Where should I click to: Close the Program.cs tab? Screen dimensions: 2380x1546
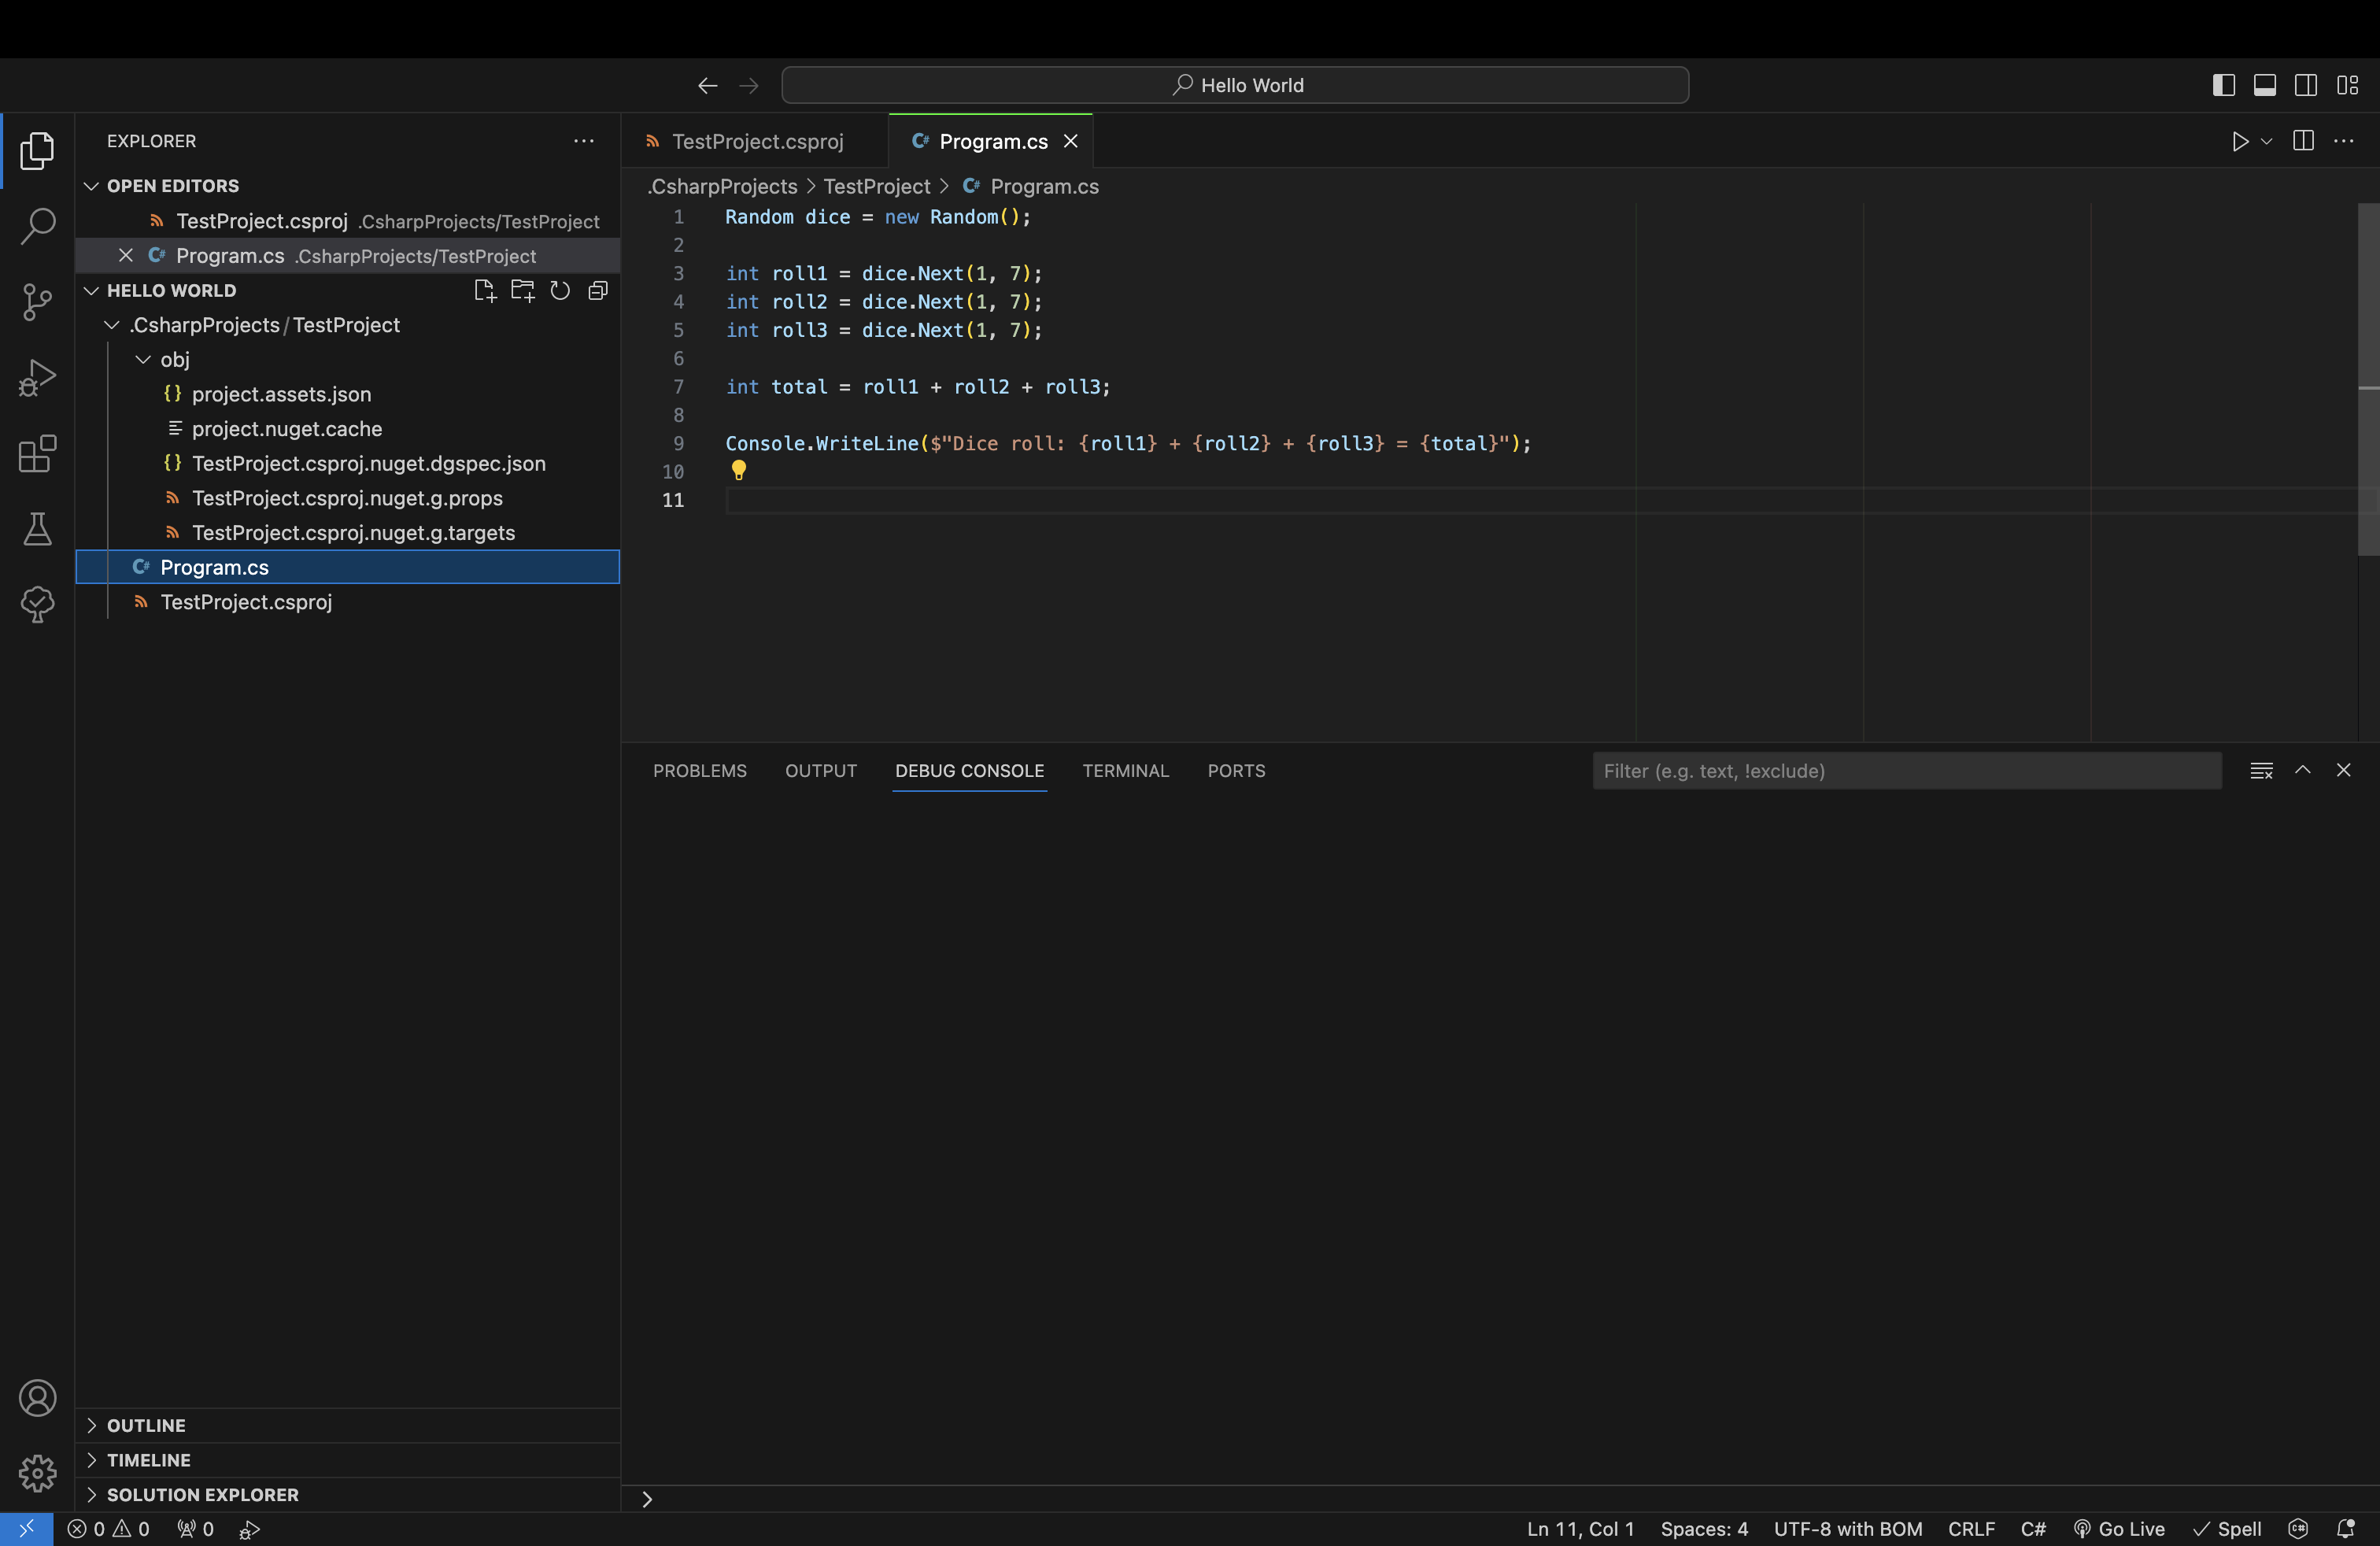[1070, 141]
